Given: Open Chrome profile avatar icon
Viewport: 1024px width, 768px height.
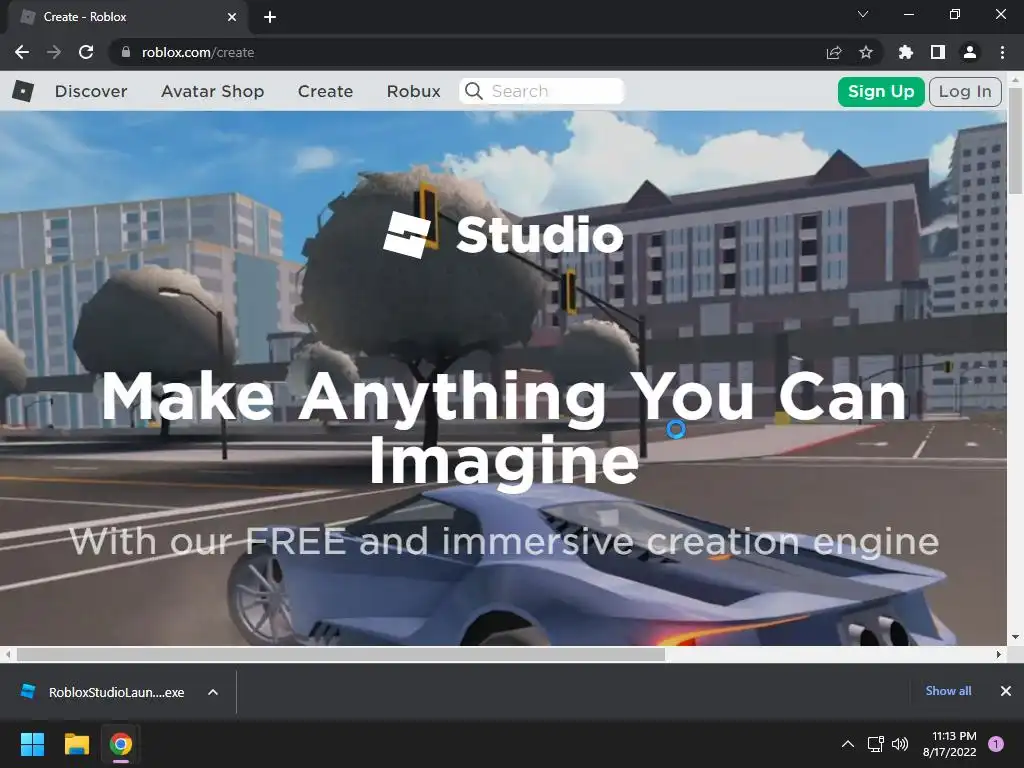Looking at the screenshot, I should 970,52.
